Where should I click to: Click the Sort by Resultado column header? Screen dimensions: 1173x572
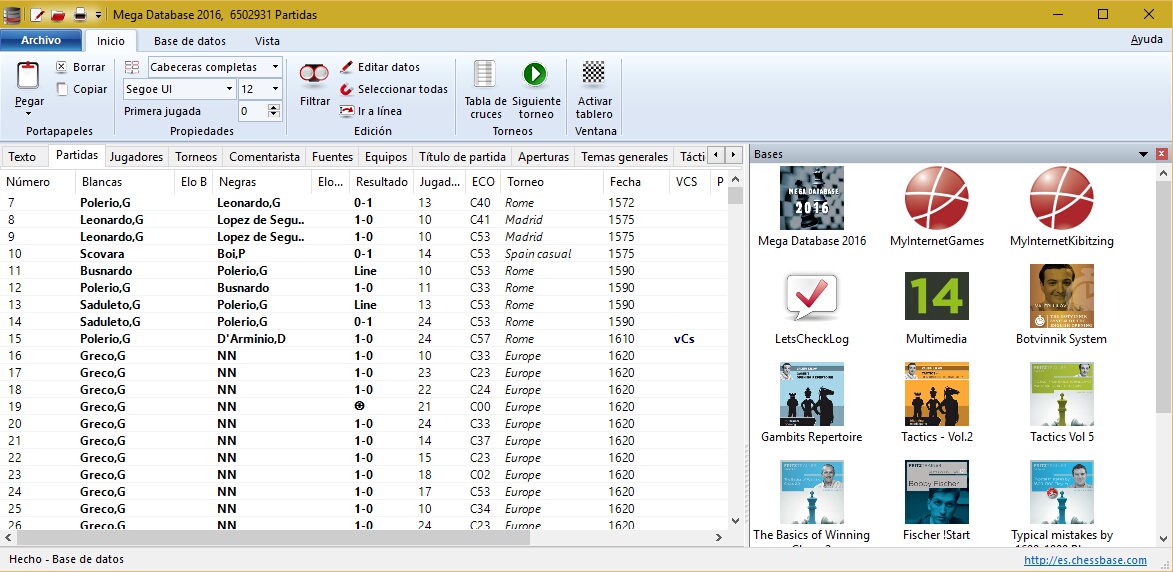382,182
